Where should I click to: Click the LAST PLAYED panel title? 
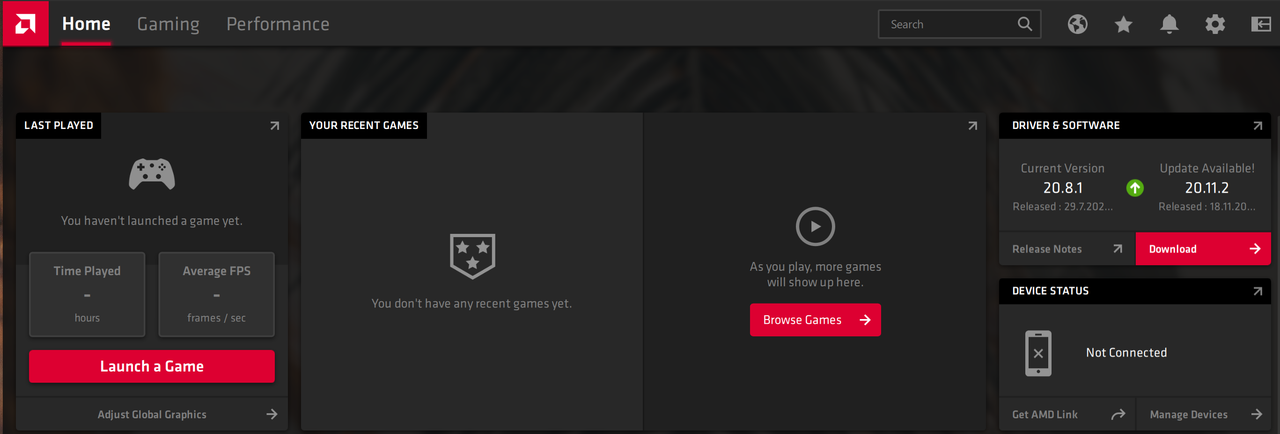click(59, 126)
